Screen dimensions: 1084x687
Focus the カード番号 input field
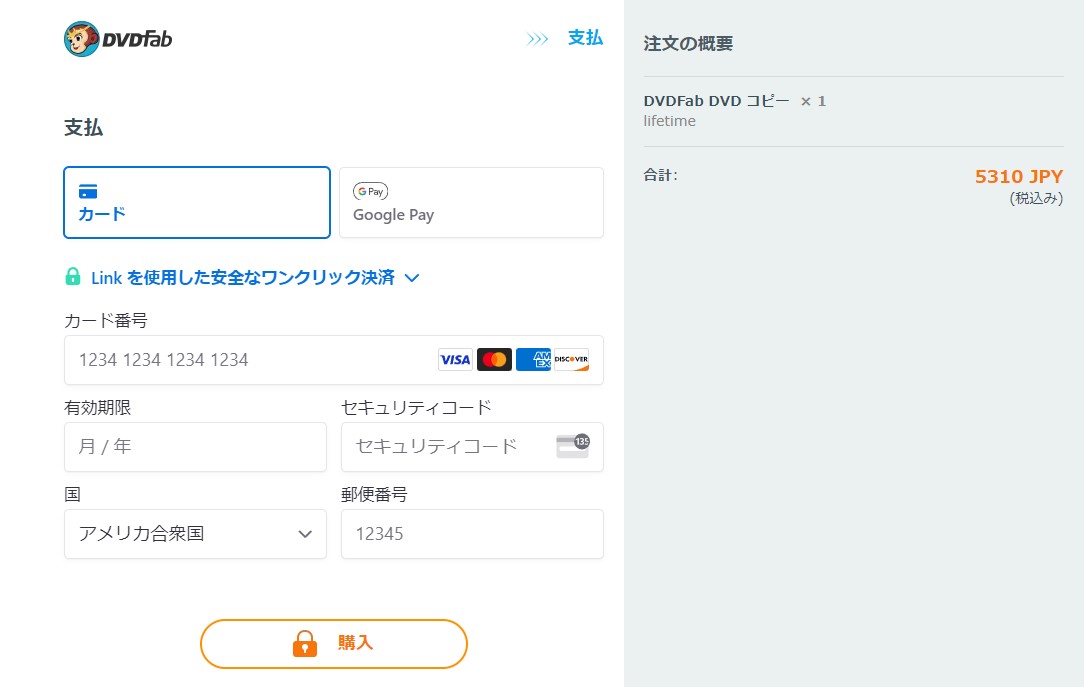[x=334, y=360]
